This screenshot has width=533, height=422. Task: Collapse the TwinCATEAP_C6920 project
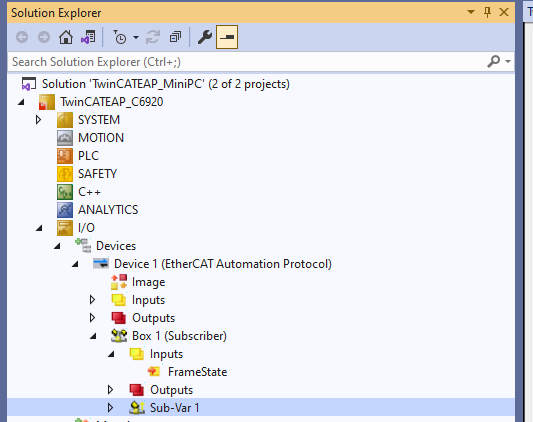point(21,102)
